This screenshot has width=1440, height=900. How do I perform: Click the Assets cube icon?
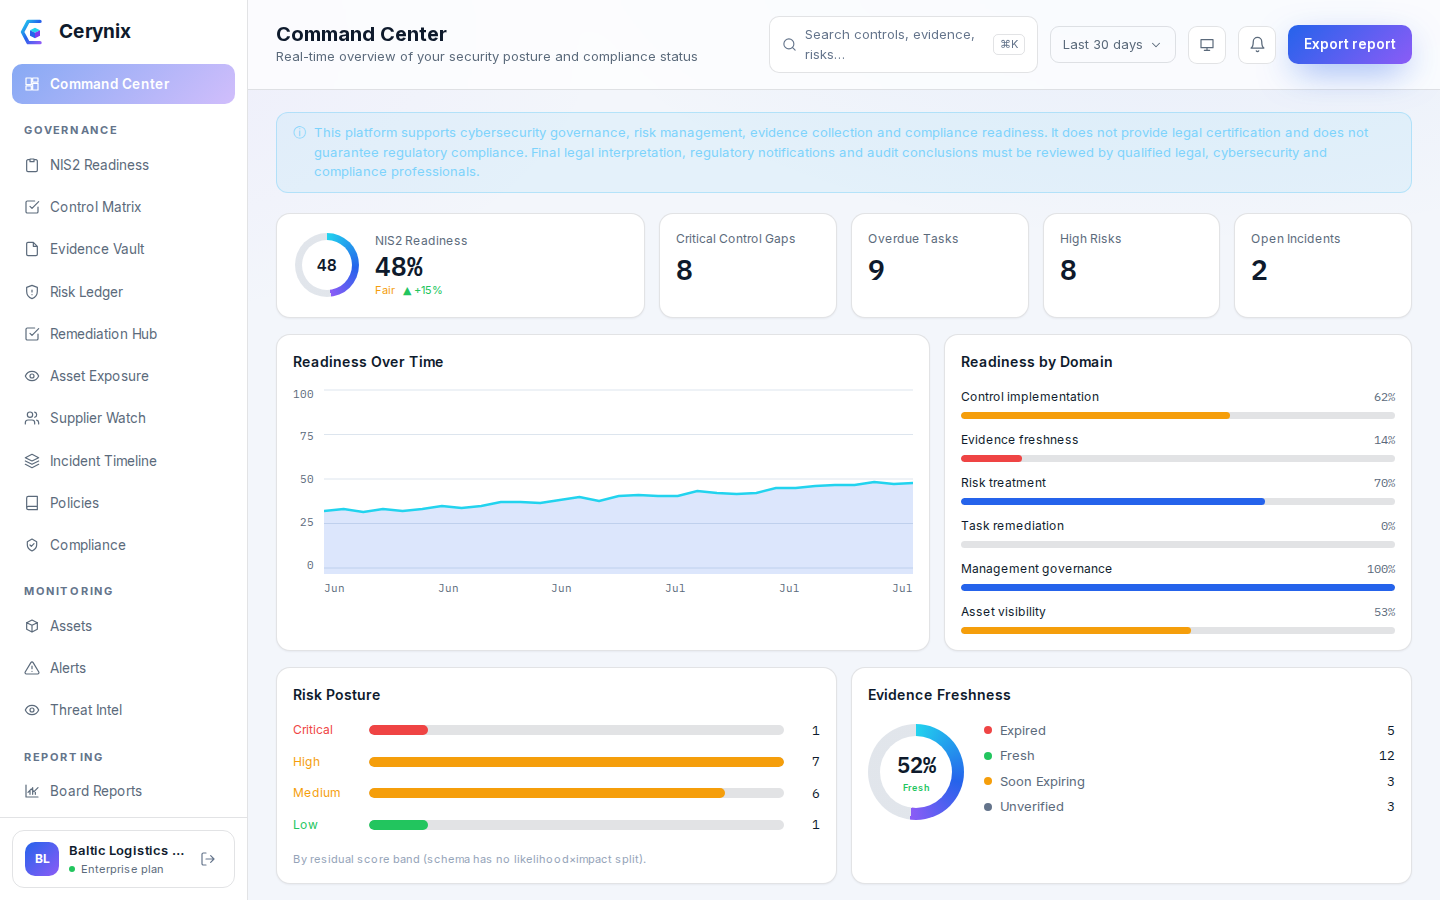(x=32, y=626)
